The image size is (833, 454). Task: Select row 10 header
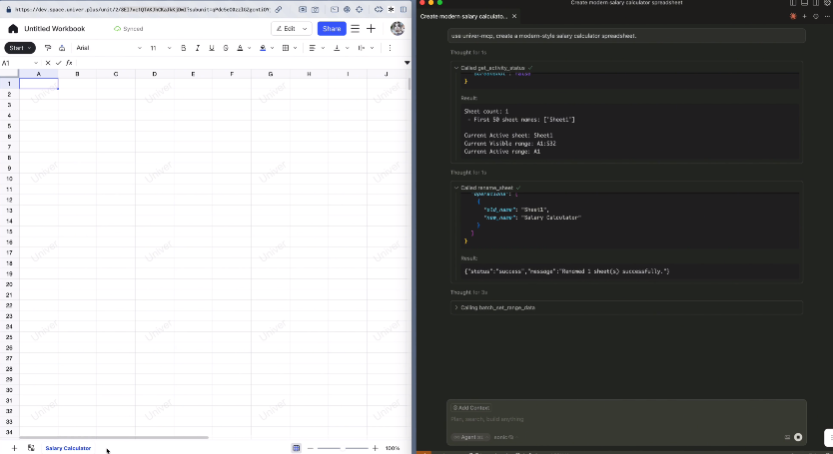click(9, 179)
